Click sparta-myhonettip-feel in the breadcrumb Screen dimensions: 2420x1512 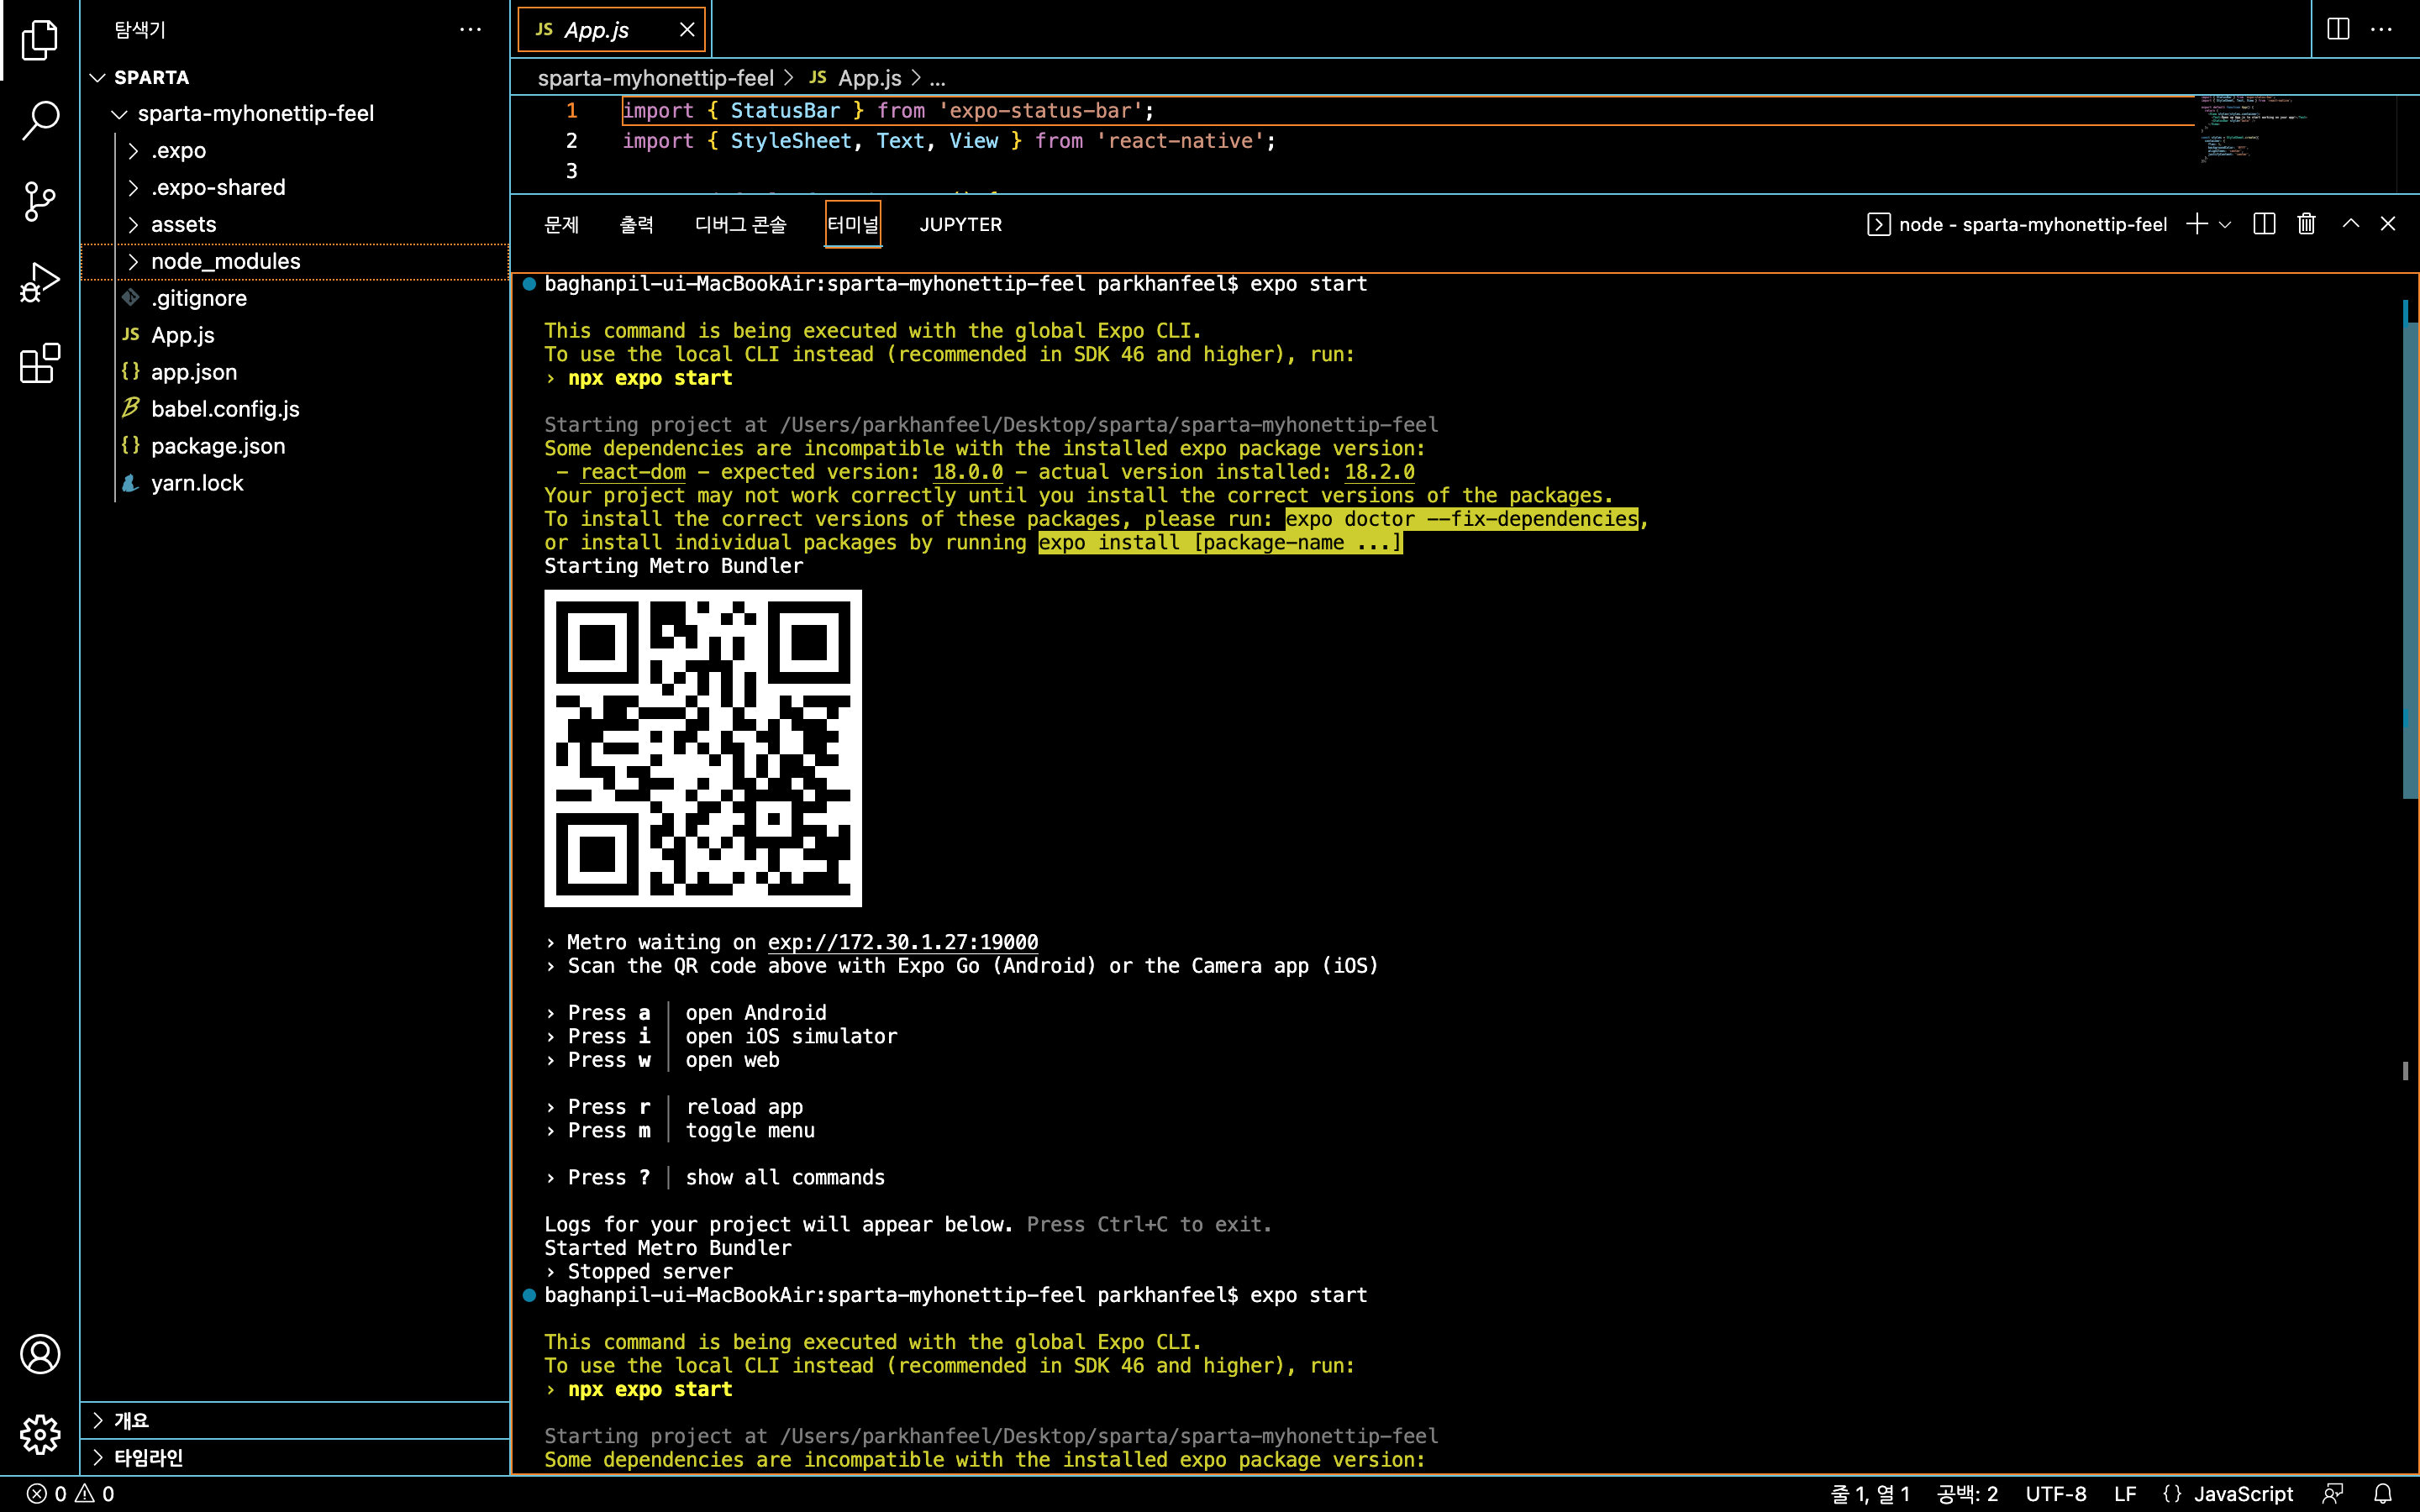click(656, 78)
